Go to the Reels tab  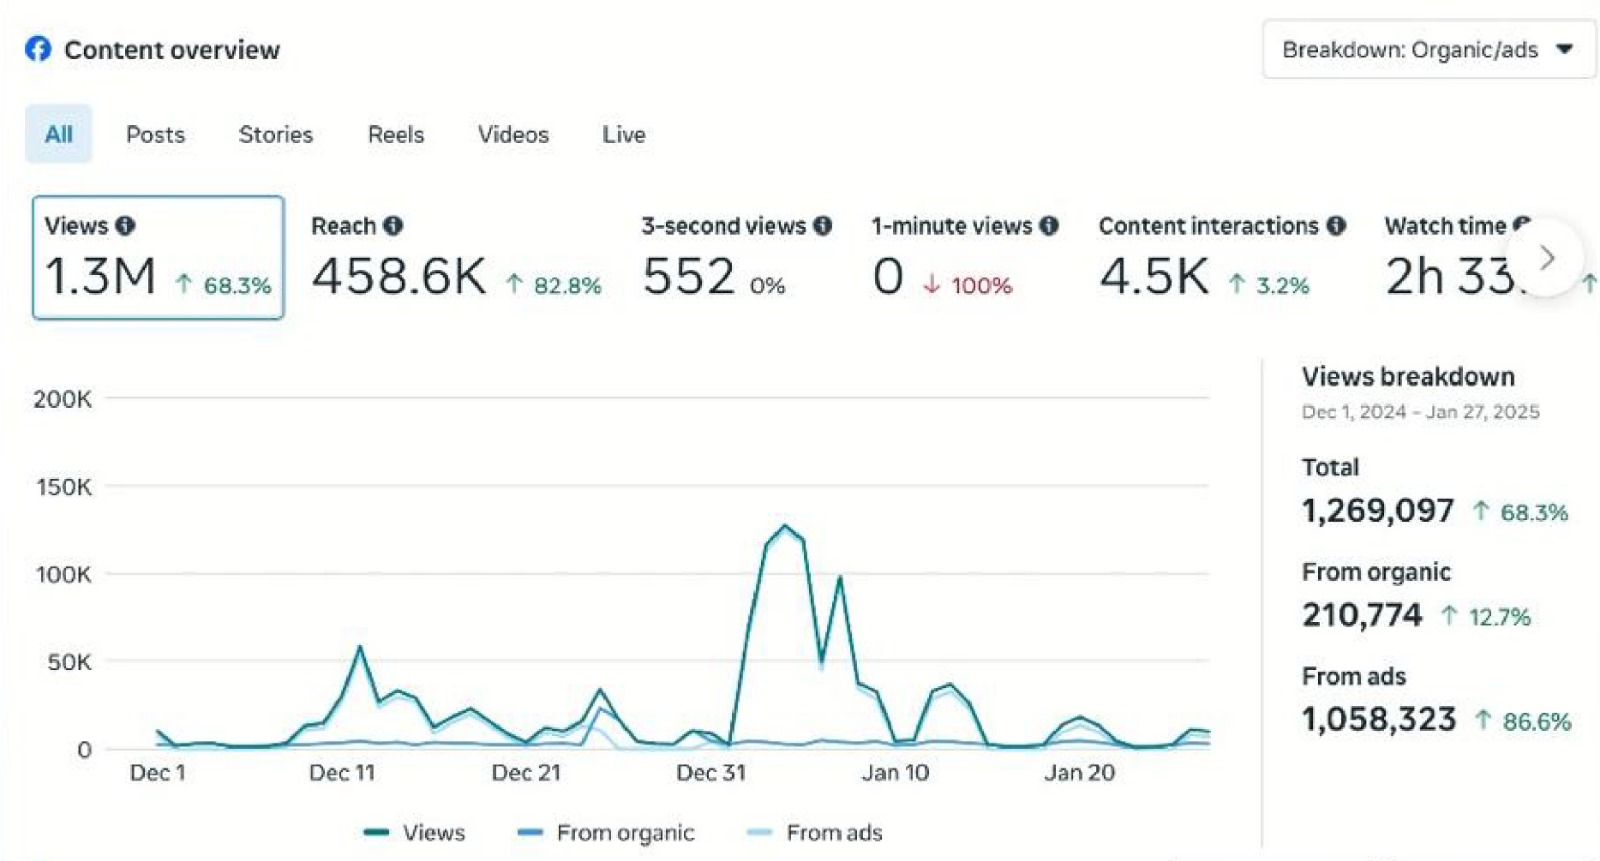point(396,134)
